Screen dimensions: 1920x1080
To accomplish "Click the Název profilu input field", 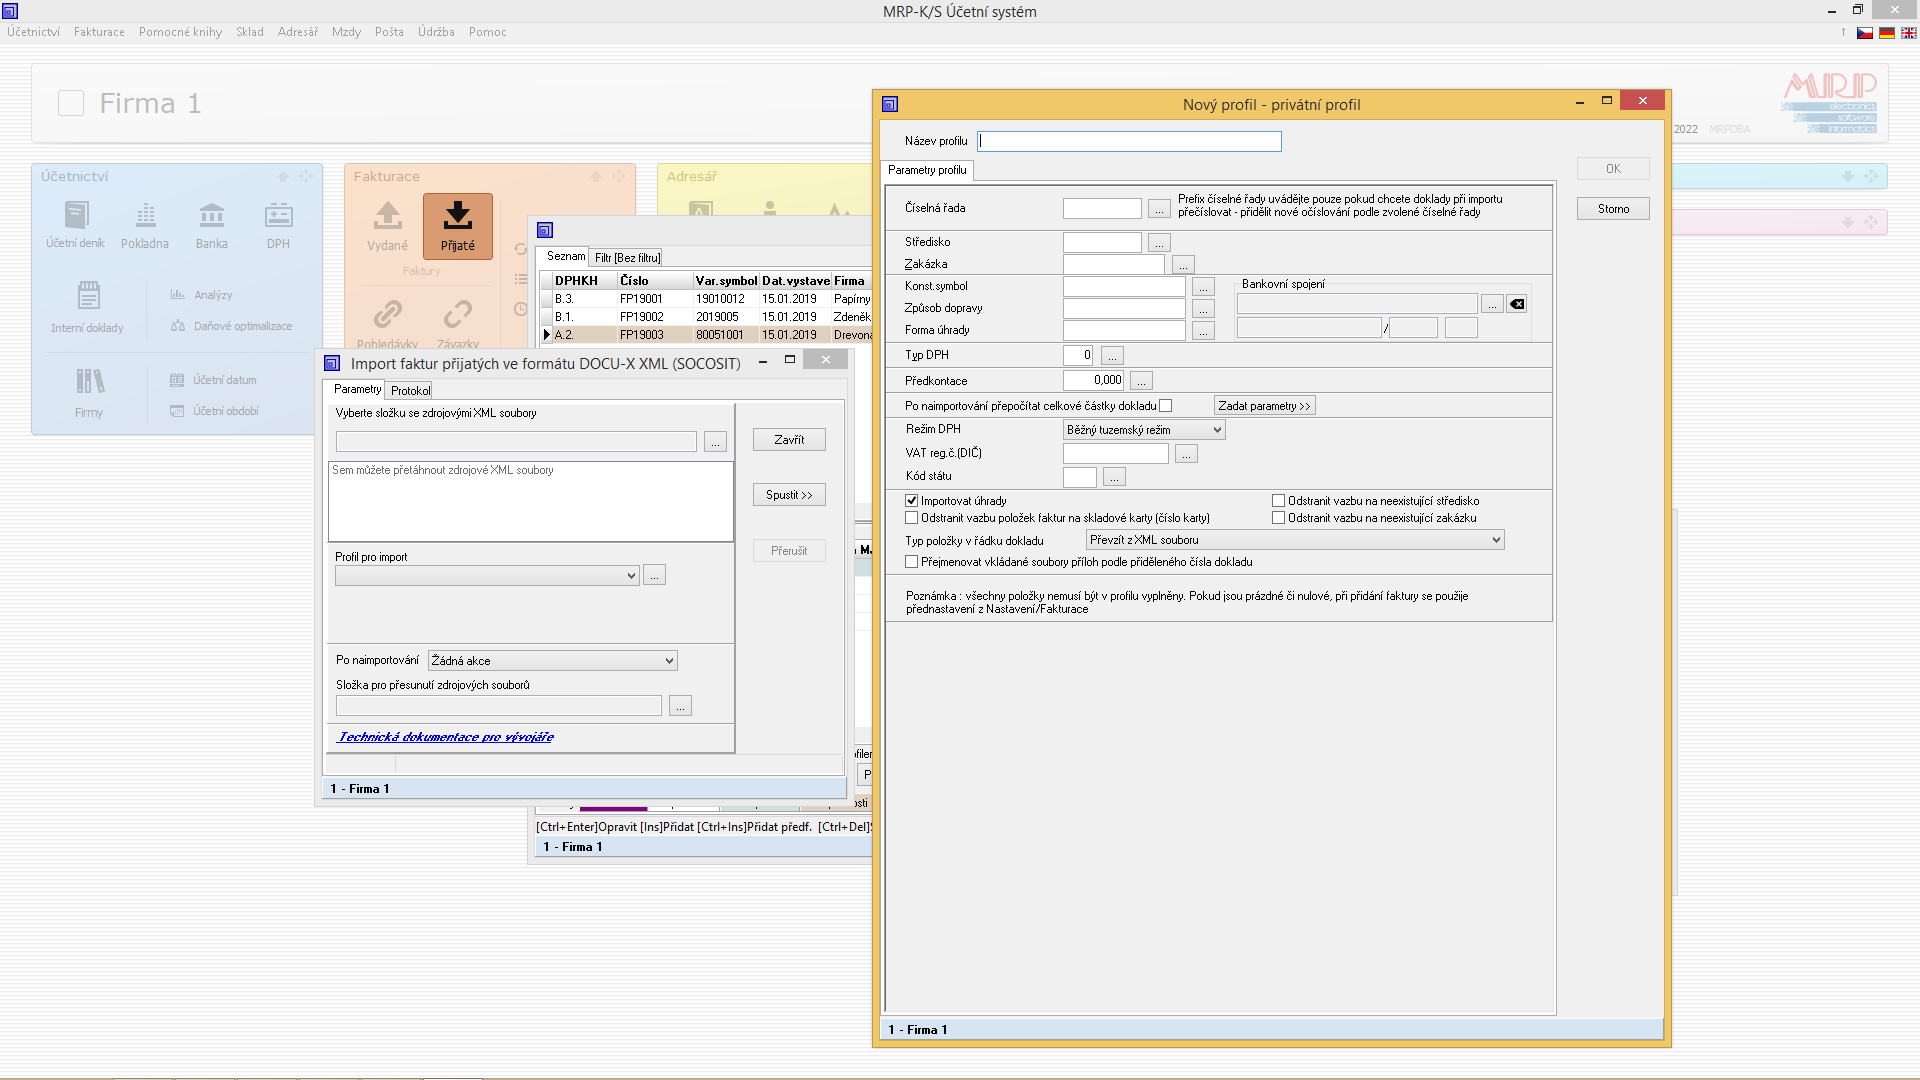I will 1129,141.
